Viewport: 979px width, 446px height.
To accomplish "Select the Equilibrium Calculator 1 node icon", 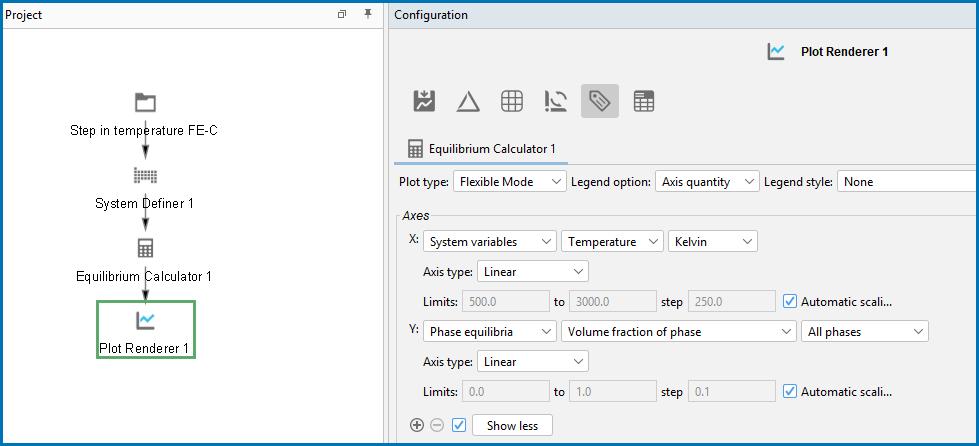I will 145,249.
